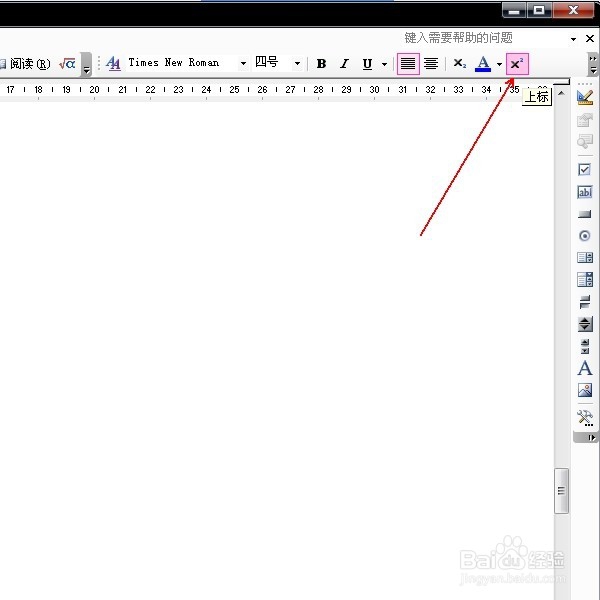Open the 阅读(R) reading view
Screen dimensions: 600x600
[x=25, y=64]
